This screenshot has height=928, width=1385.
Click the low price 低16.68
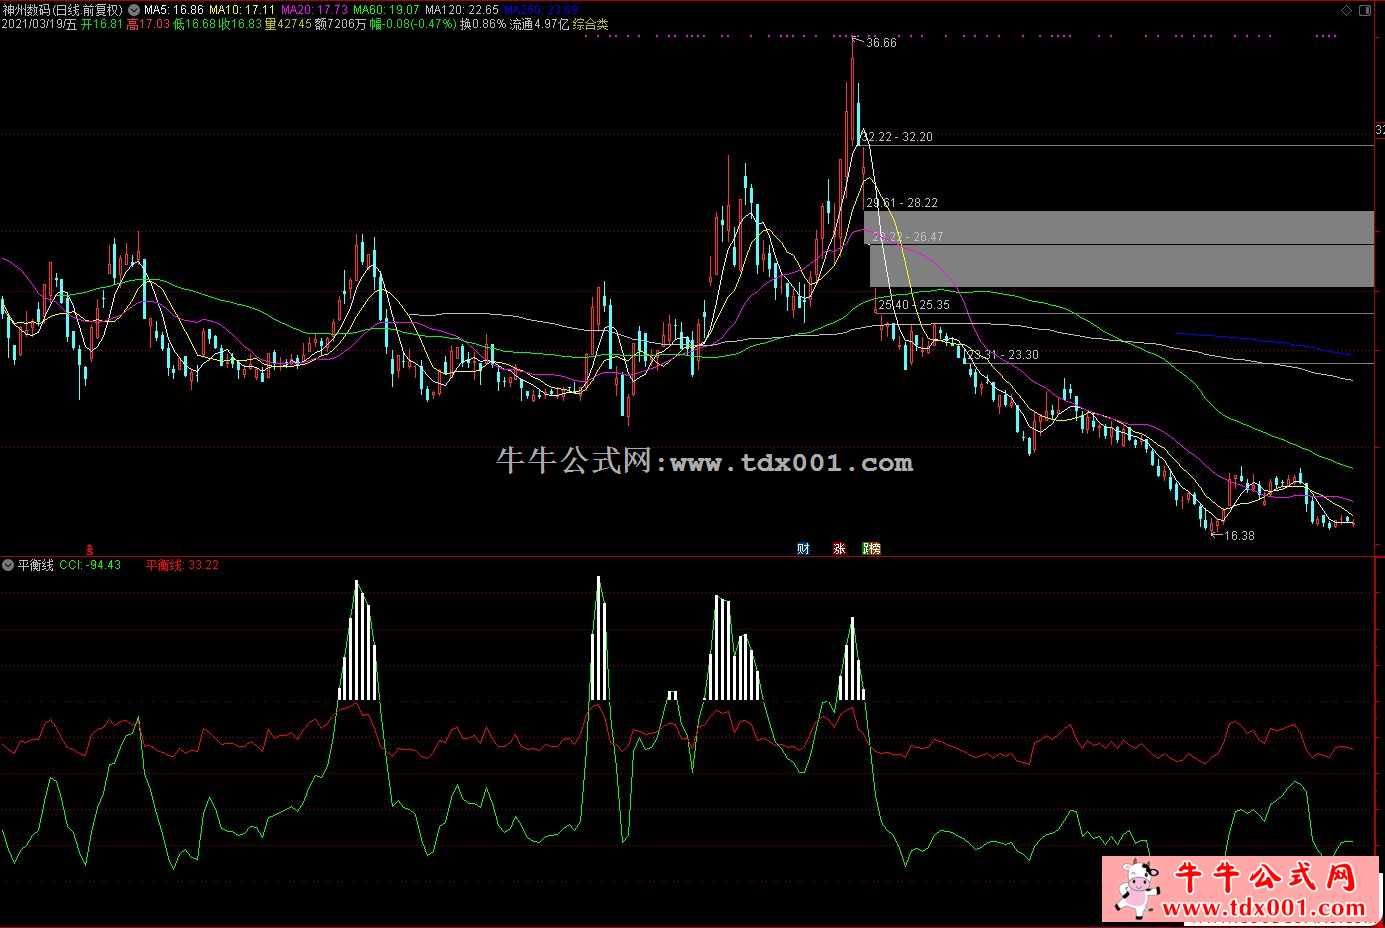tap(194, 24)
